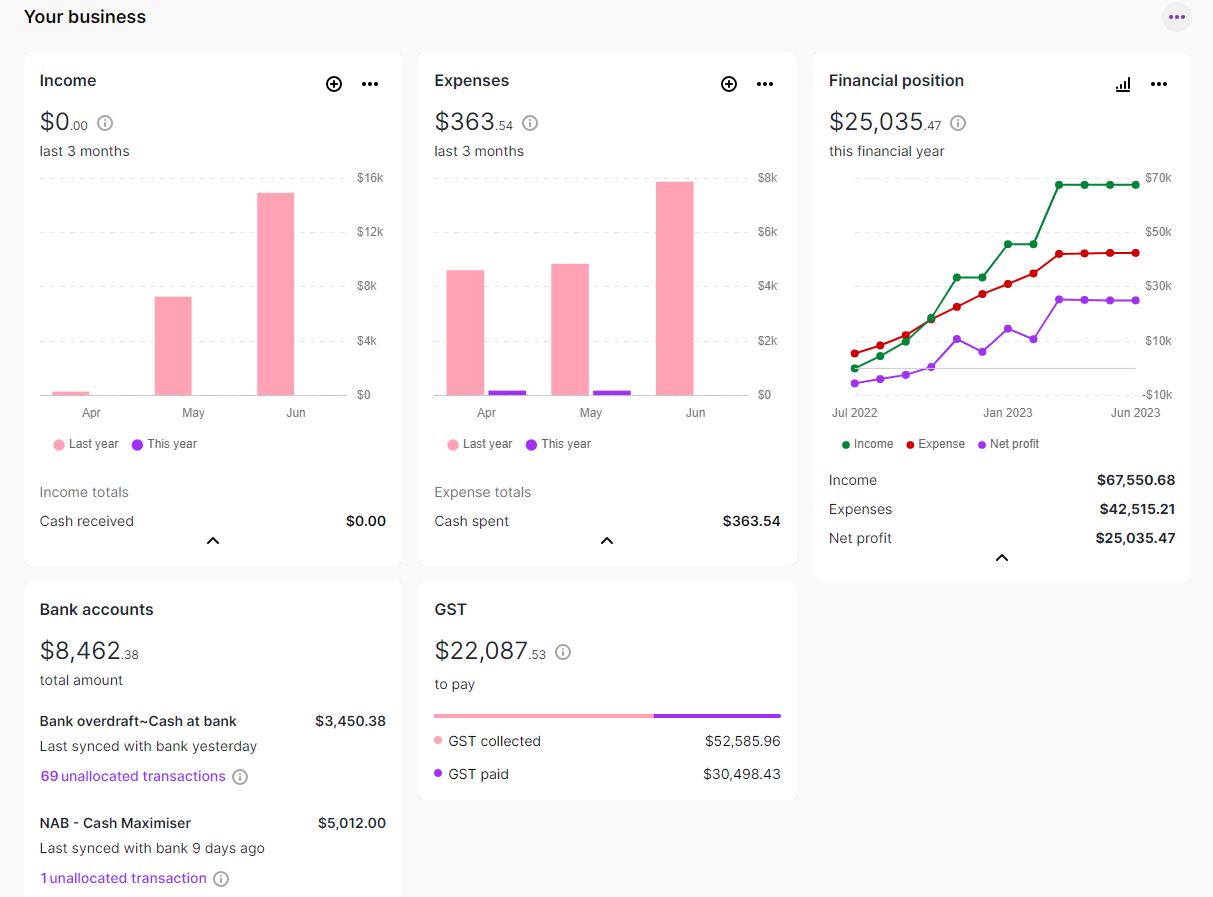
Task: Open 69 unallocated transactions link
Action: 133,776
